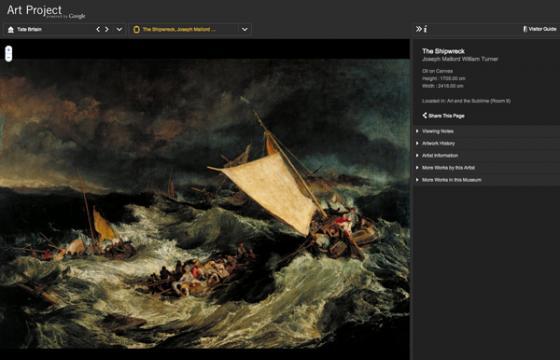Go to the previous museum arrow
Viewport: 560px width, 360px height.
click(x=98, y=29)
